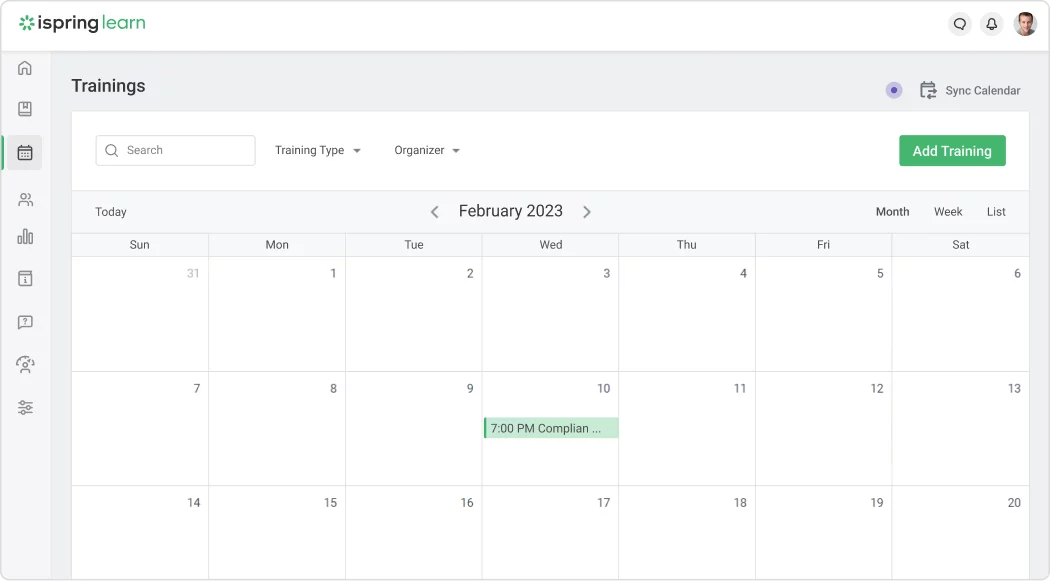Open the notifications bell icon
Screen dimensions: 1051x581
pyautogui.click(x=991, y=24)
